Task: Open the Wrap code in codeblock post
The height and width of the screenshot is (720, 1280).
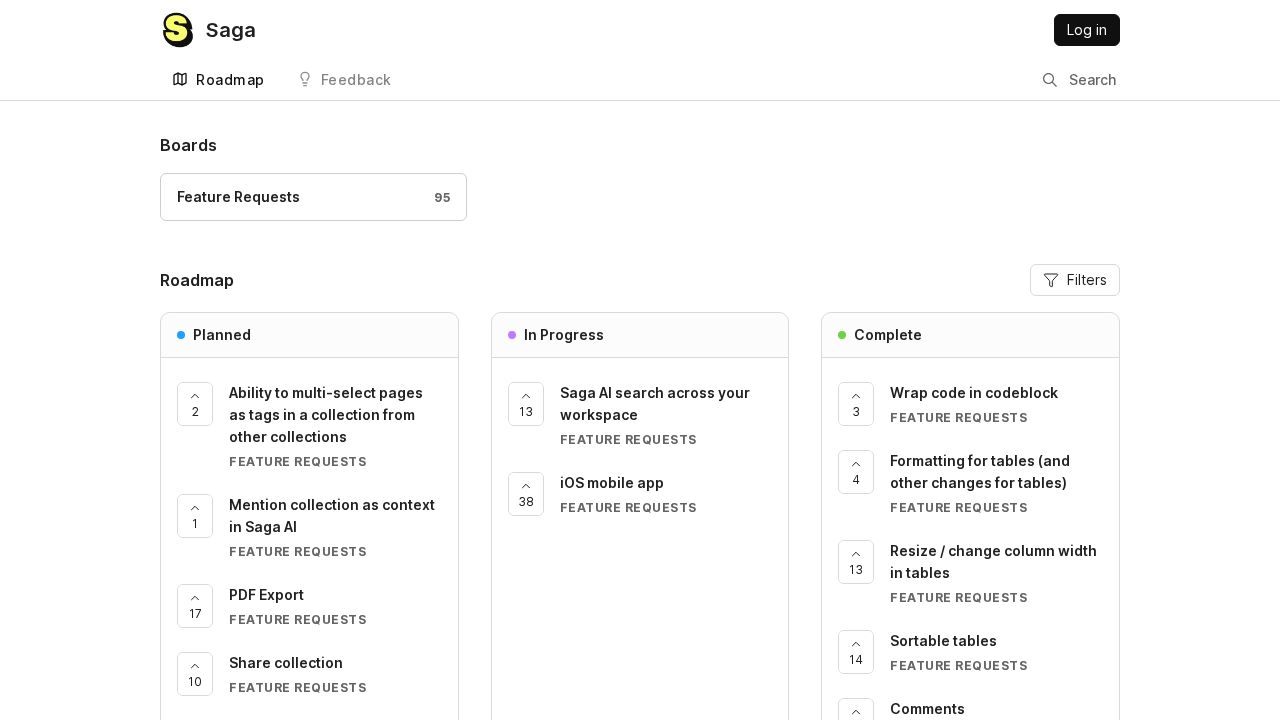Action: point(974,393)
